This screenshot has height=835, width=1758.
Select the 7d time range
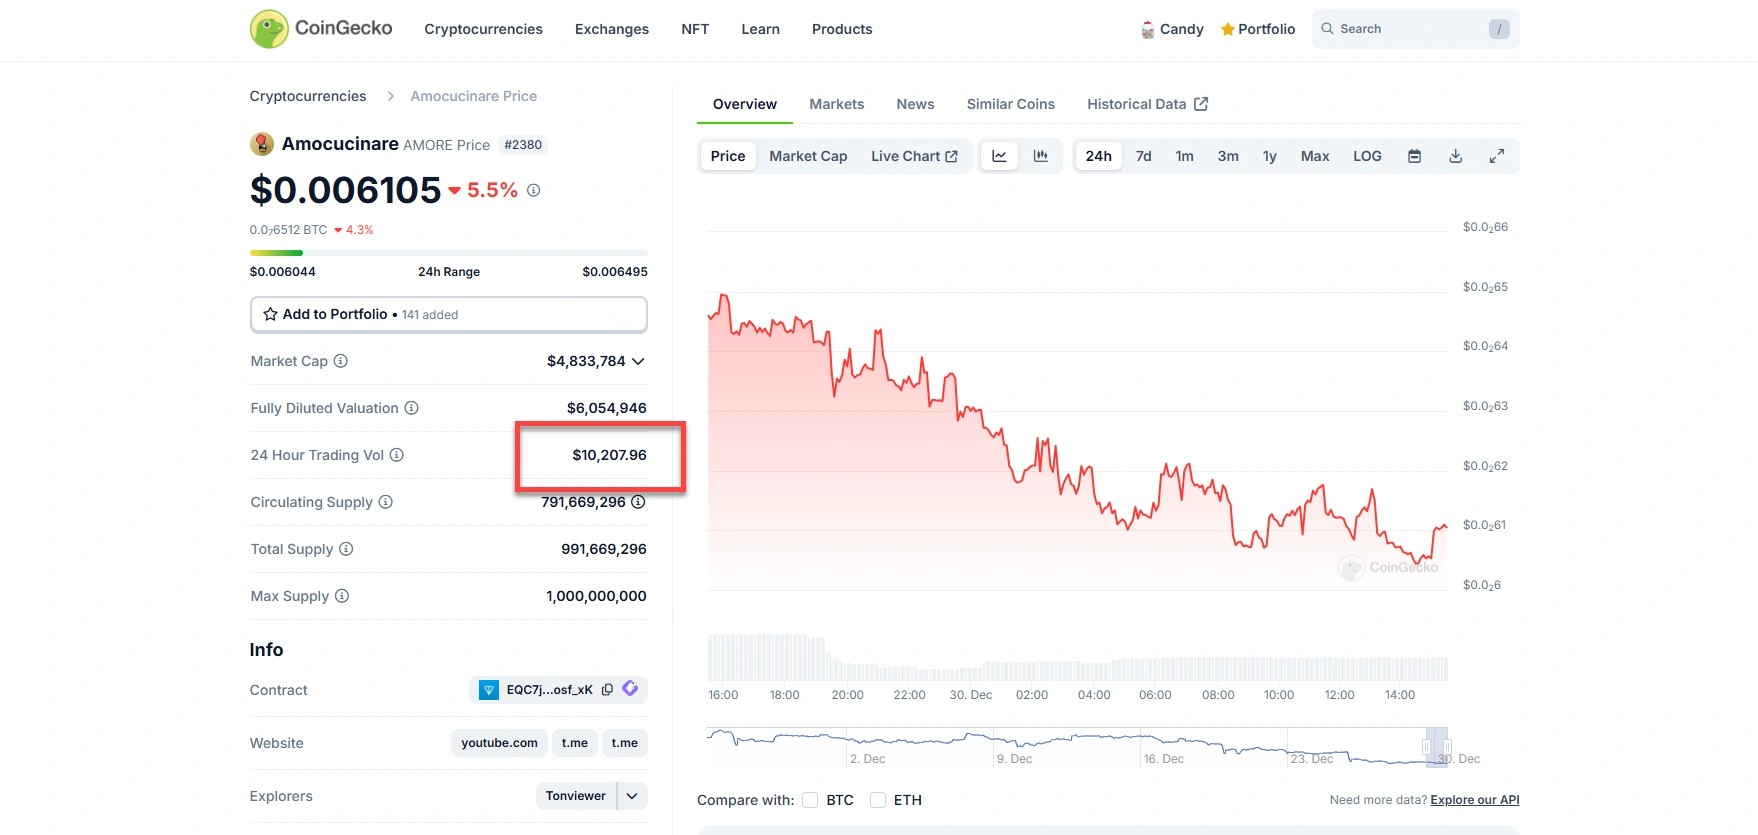[1143, 156]
